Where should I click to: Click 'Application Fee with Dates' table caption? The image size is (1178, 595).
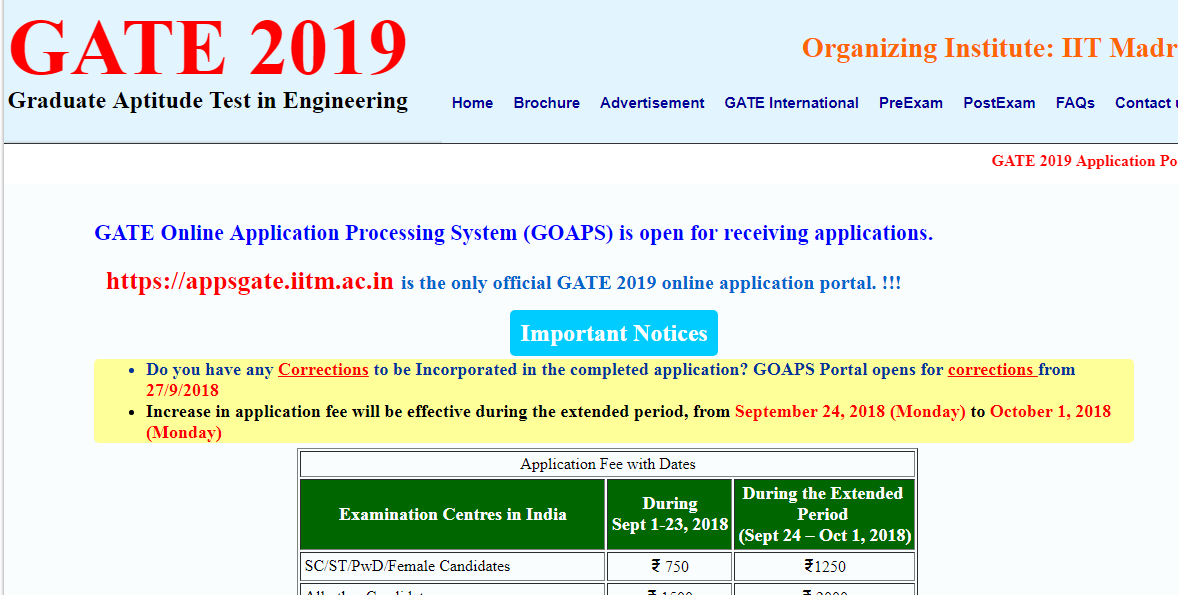pyautogui.click(x=608, y=464)
